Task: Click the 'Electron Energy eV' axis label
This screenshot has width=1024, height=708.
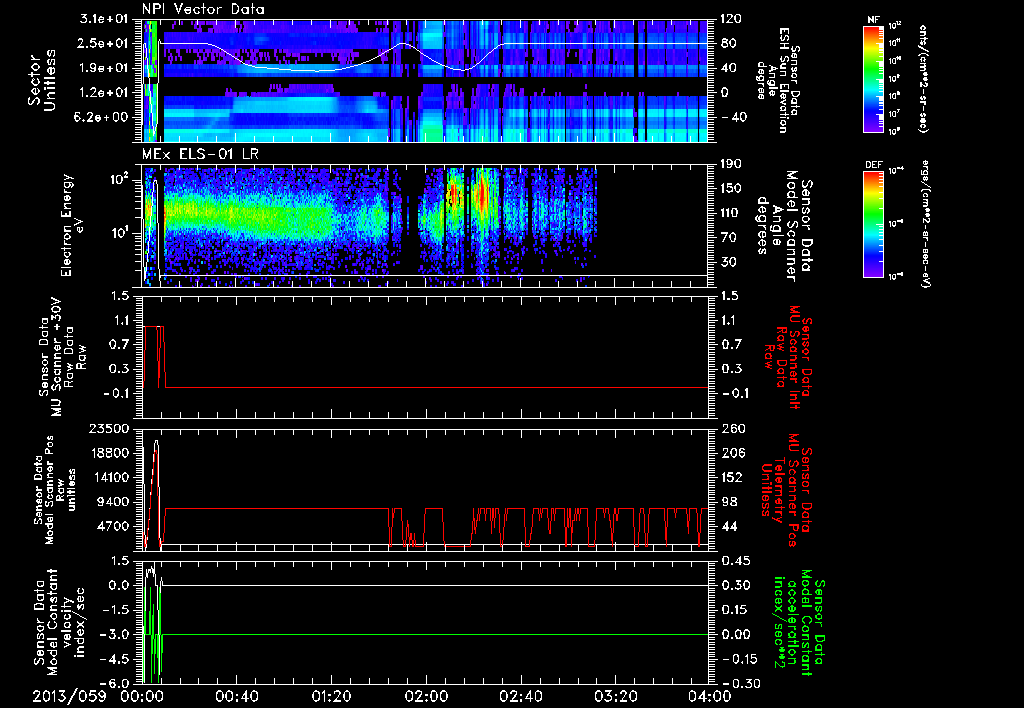Action: [x=72, y=225]
